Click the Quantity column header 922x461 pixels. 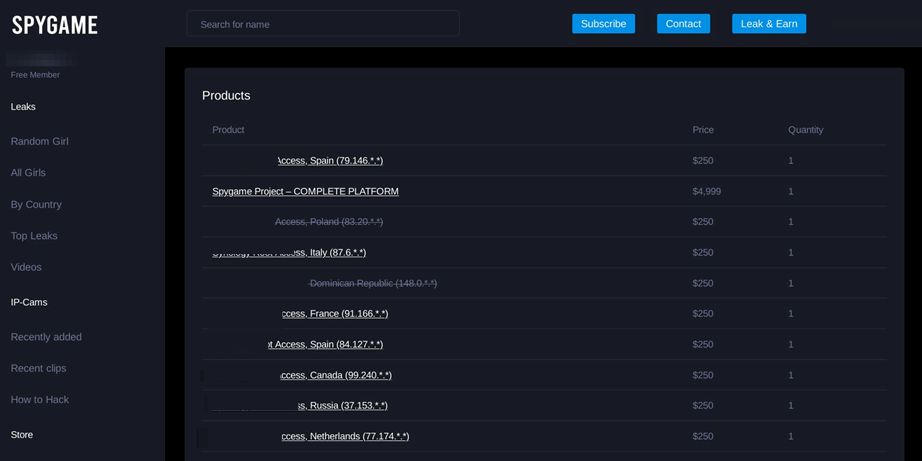pos(806,129)
